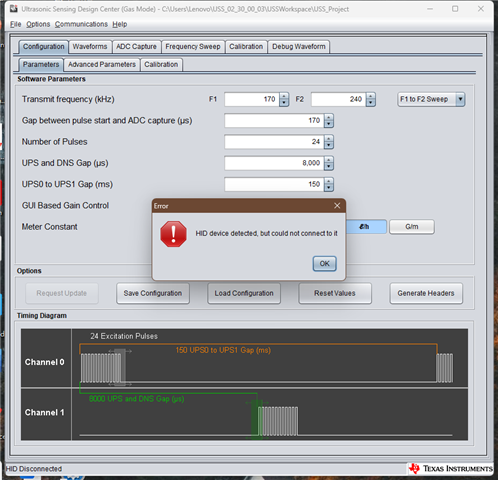The height and width of the screenshot is (480, 498).
Task: Maximize the Ultrasonic Sensing Design Center window
Action: [x=455, y=9]
